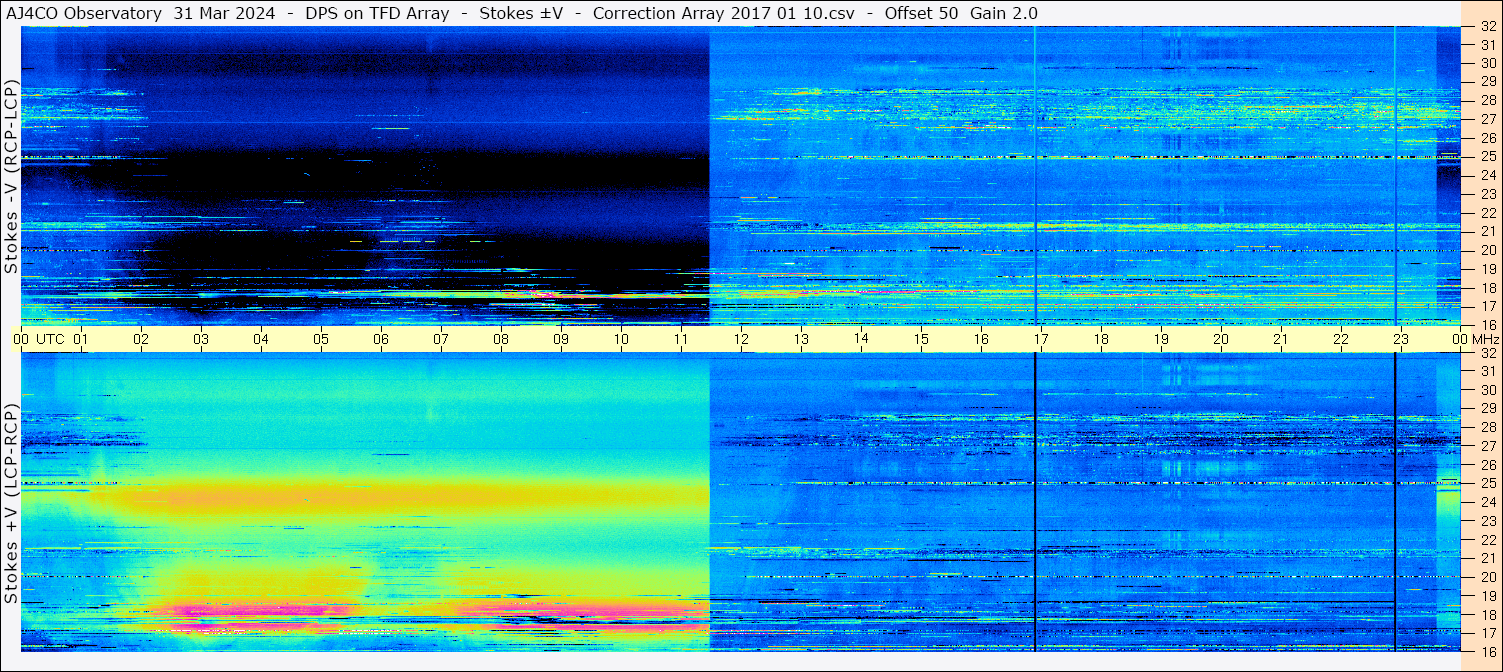Screen dimensions: 1503x672
Task: Click 32 MHz label on upper Stokes -V scale
Action: 1487,27
